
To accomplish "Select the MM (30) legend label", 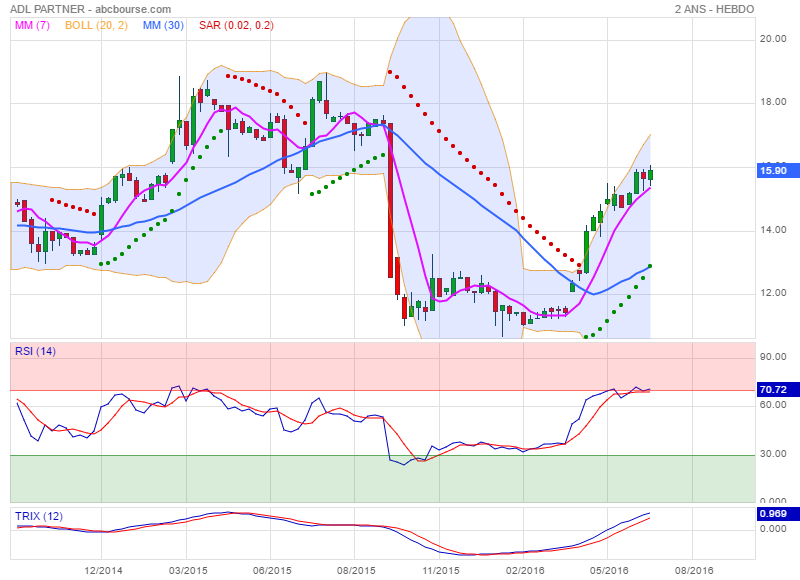I will (163, 25).
